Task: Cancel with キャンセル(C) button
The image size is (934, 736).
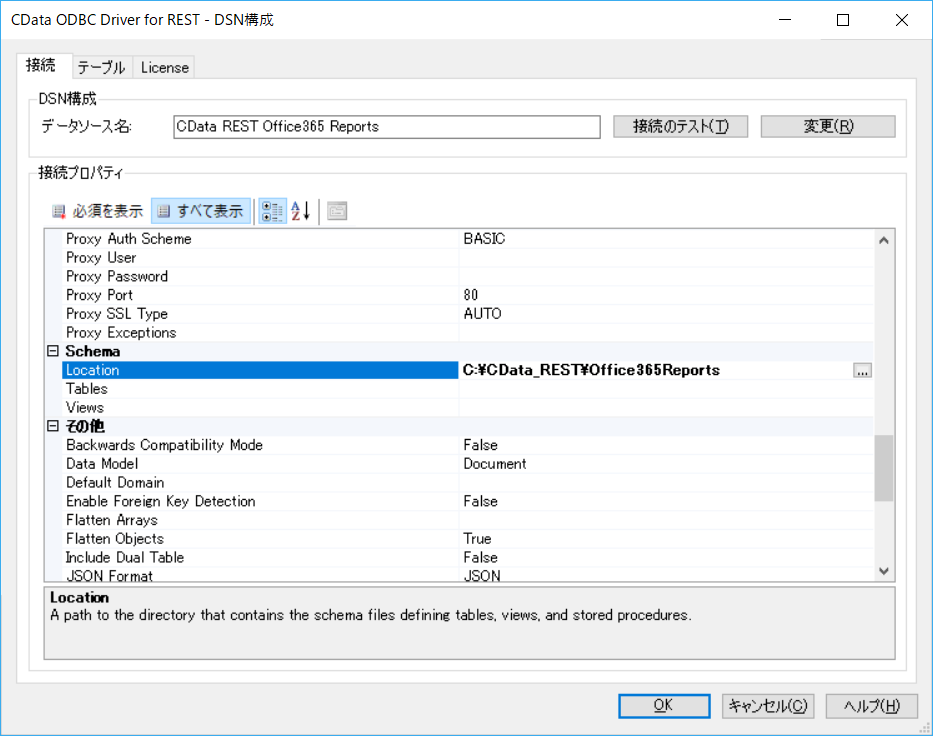Action: click(767, 706)
